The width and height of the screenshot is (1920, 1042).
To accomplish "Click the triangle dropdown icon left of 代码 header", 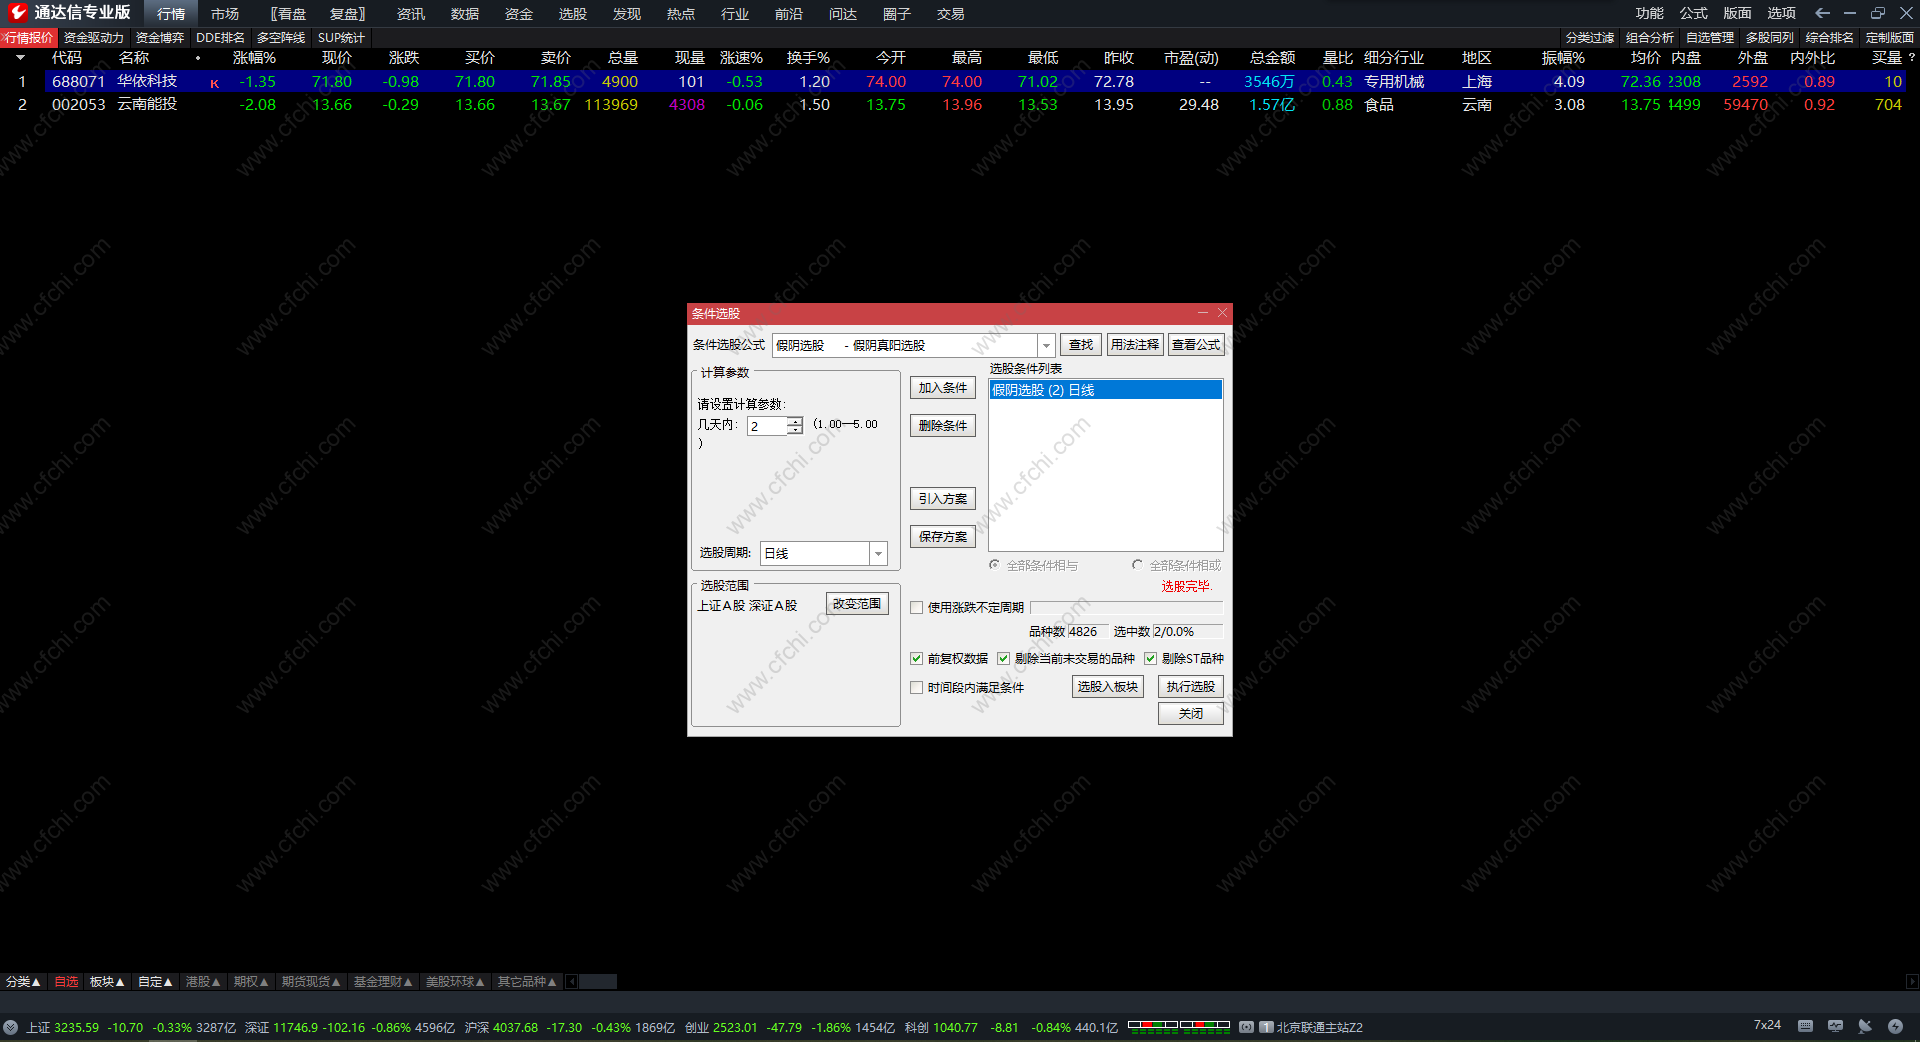I will pos(20,58).
